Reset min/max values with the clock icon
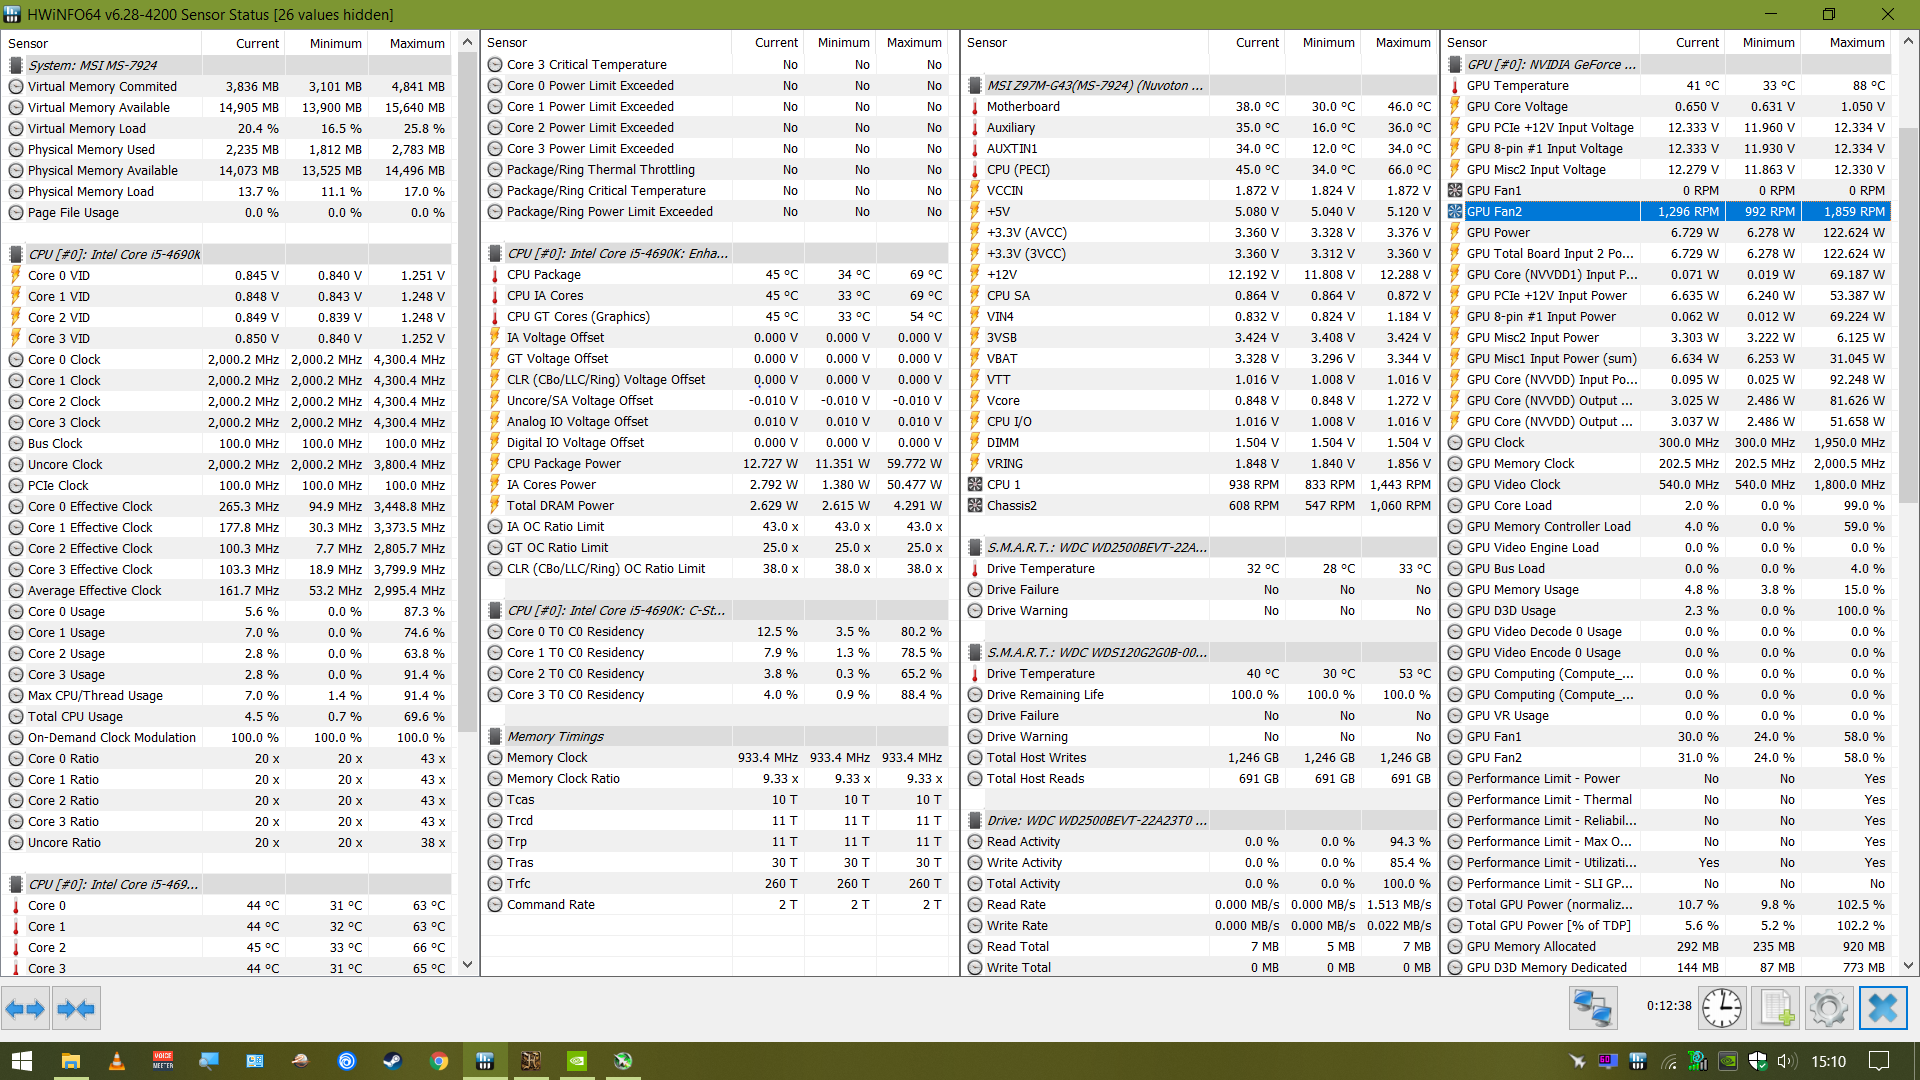 coord(1721,1007)
